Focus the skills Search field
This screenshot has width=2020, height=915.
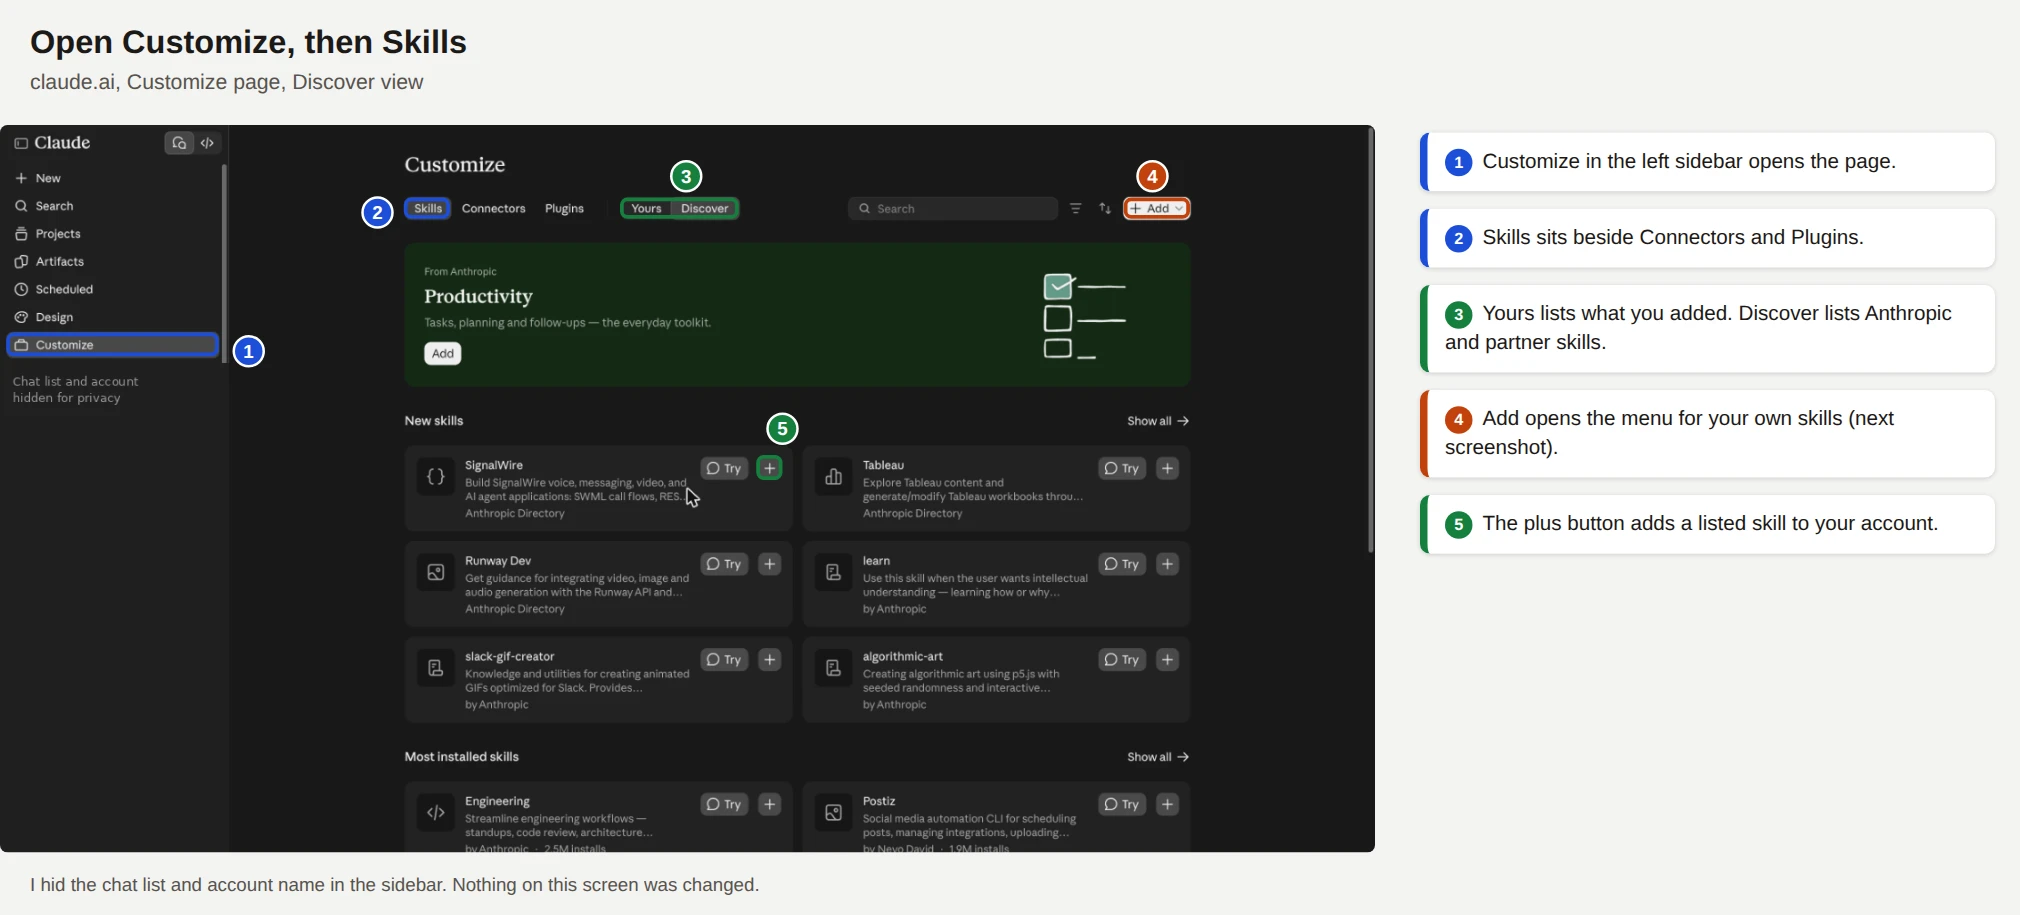[x=953, y=208]
